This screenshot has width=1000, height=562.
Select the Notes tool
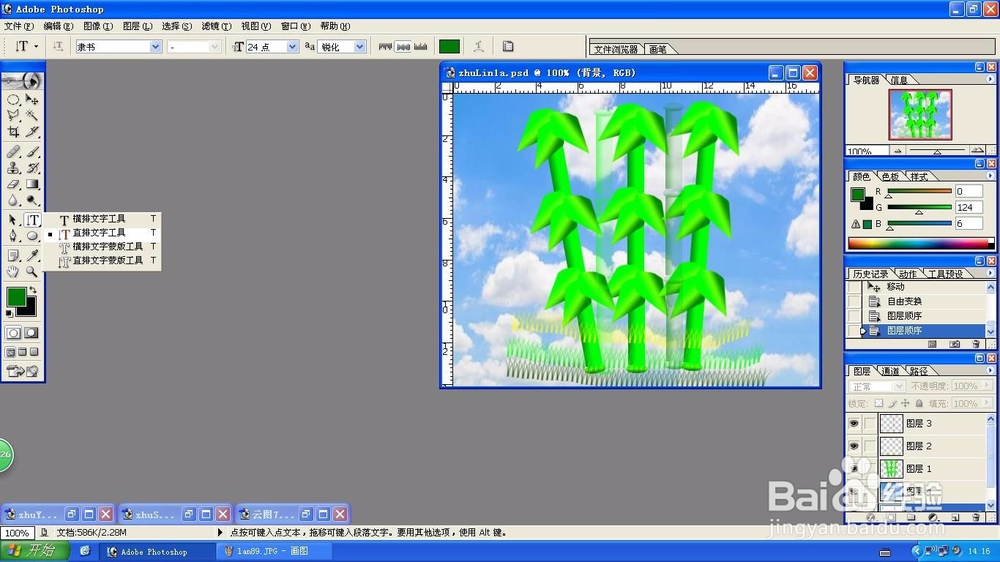[13, 256]
